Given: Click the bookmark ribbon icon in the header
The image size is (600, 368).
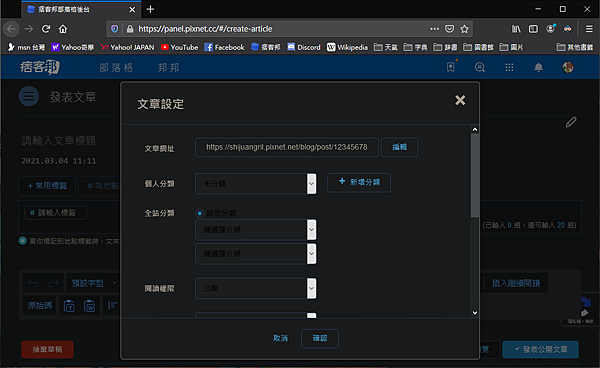Looking at the screenshot, I should pyautogui.click(x=451, y=67).
